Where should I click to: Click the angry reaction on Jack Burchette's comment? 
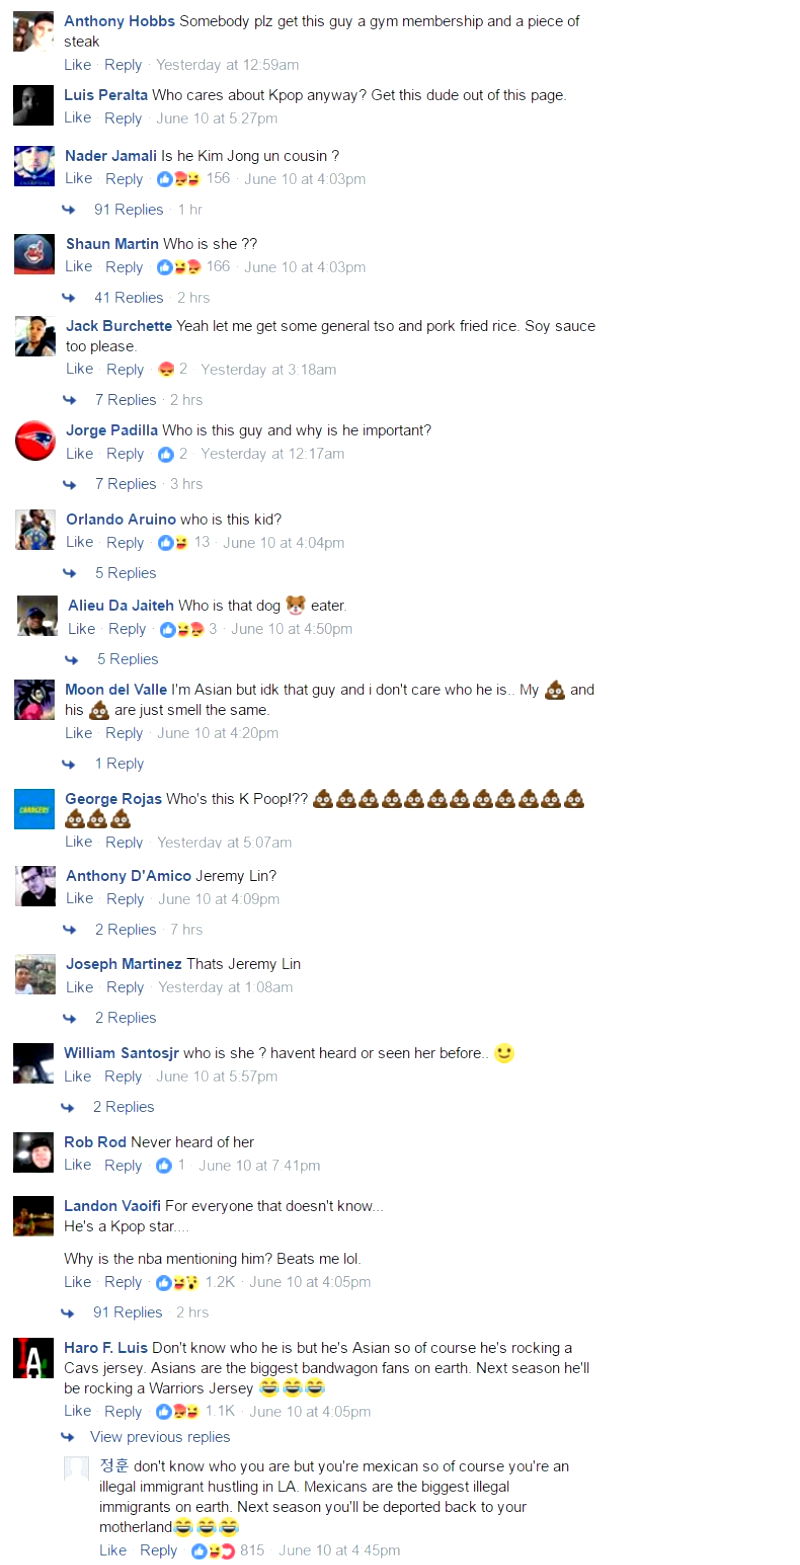coord(166,370)
